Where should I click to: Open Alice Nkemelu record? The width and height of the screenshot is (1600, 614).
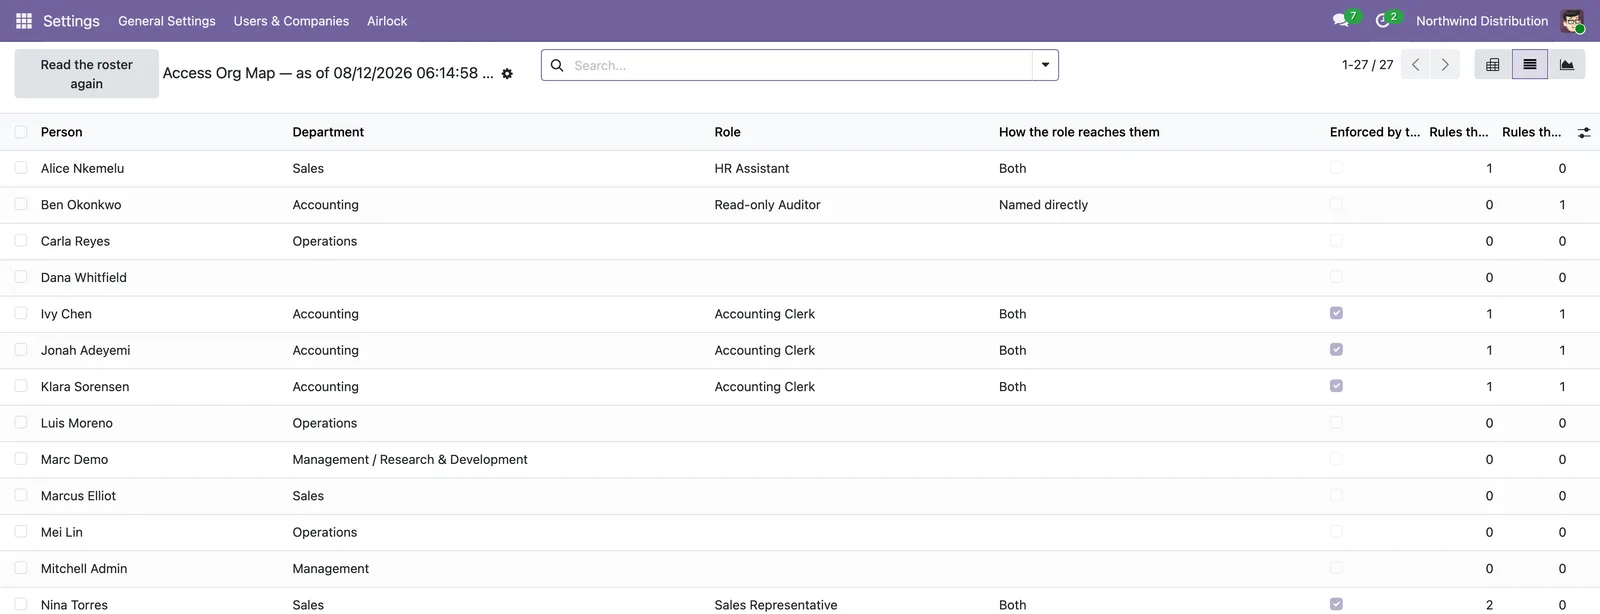[x=83, y=168]
